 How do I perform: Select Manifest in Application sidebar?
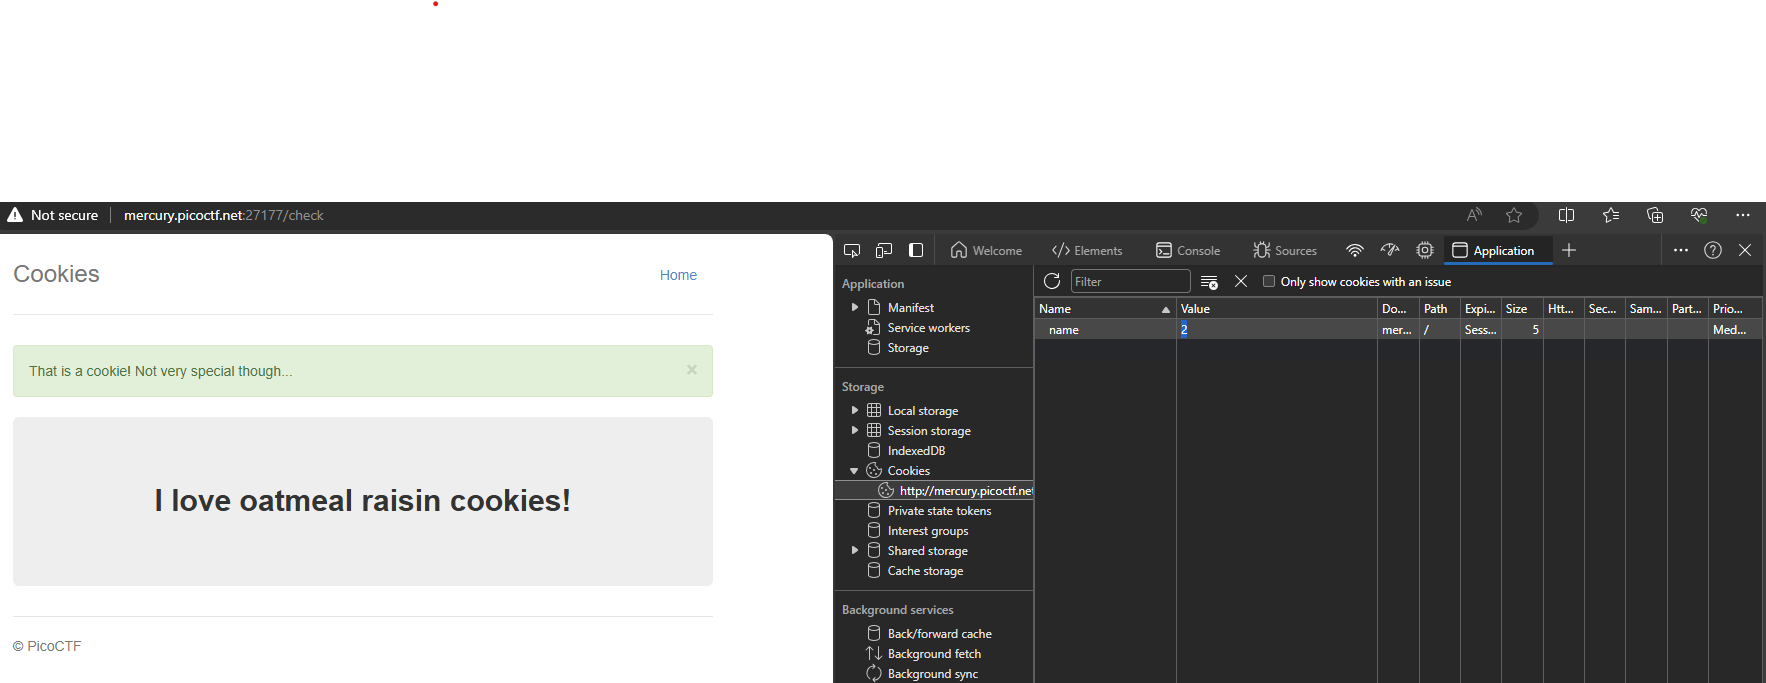pos(910,308)
